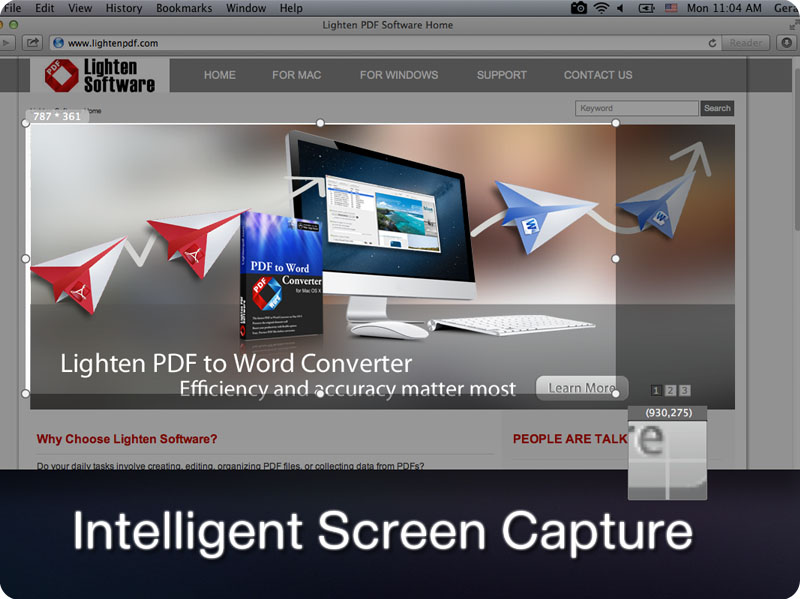
Task: Open the View menu
Action: click(80, 8)
